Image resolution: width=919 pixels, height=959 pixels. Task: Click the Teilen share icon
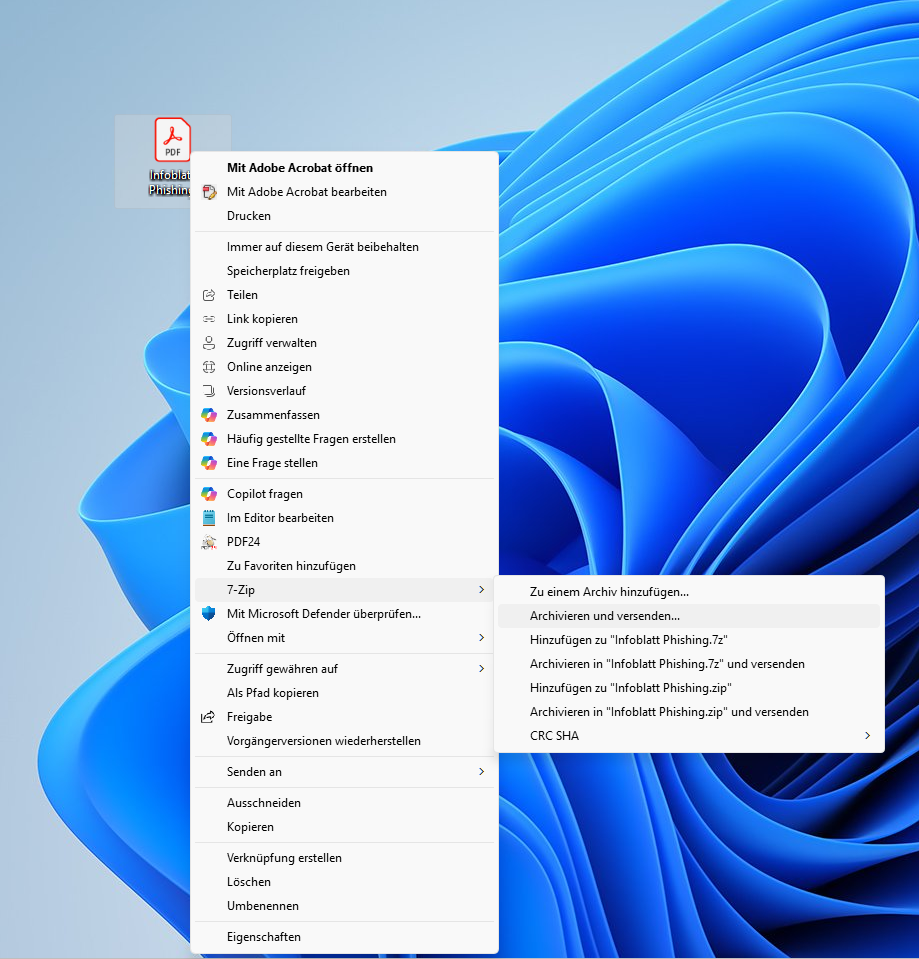coord(209,295)
